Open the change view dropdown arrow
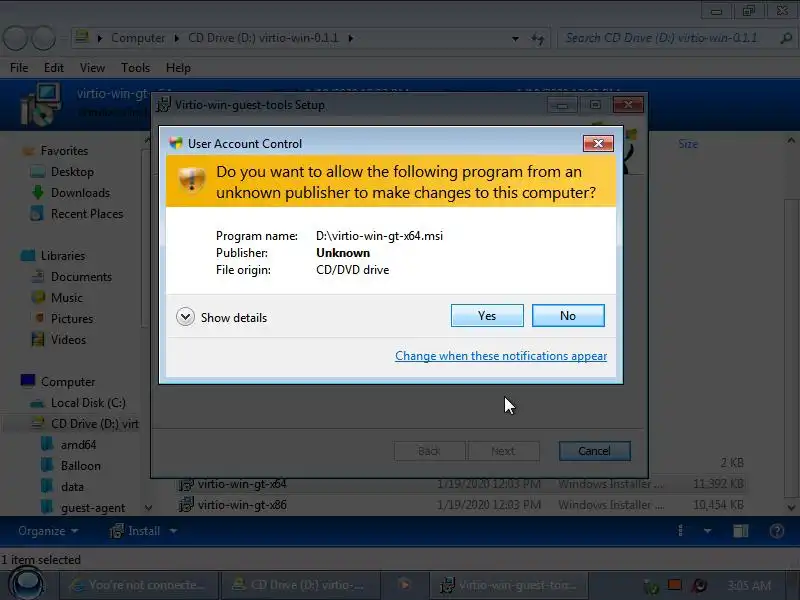 [x=707, y=531]
